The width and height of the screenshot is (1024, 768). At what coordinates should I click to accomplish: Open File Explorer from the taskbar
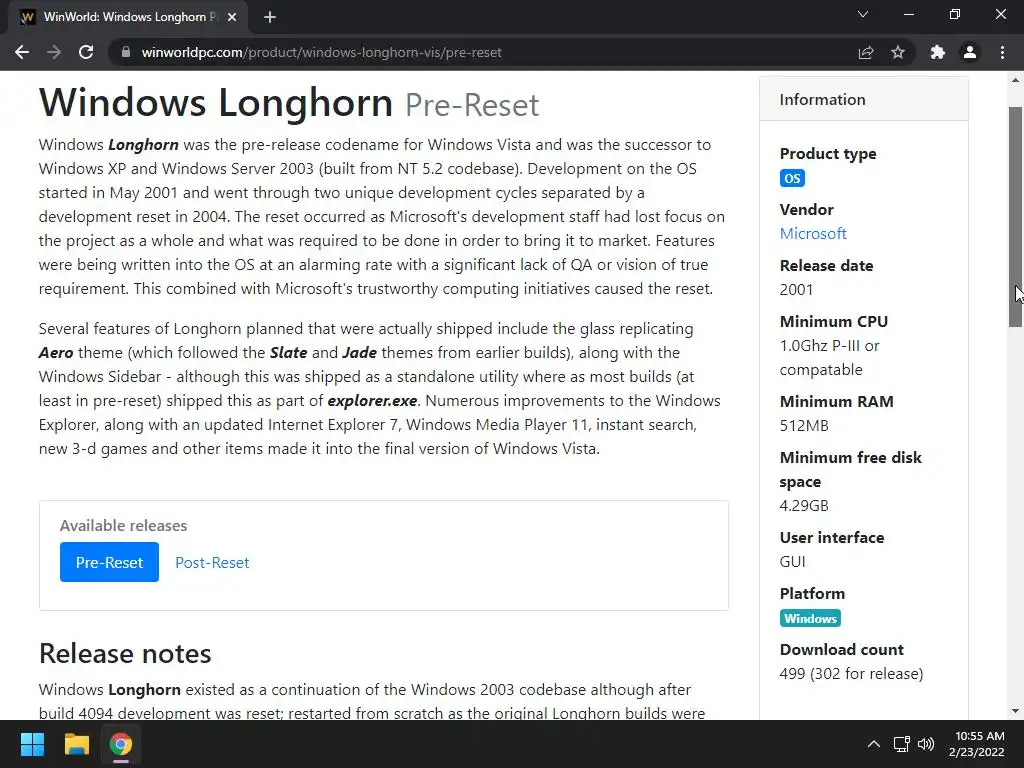(x=76, y=744)
